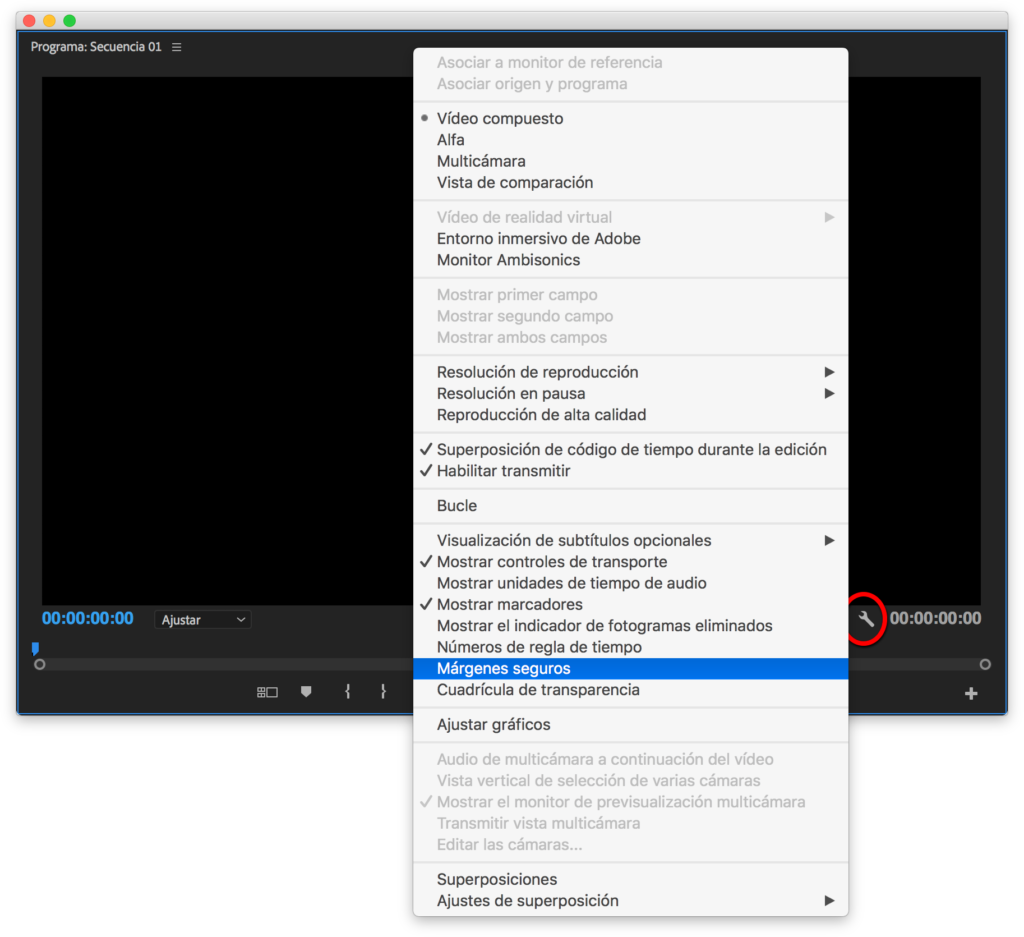The height and width of the screenshot is (937, 1024).
Task: Click Ajustar gráficos menu entry
Action: point(493,724)
